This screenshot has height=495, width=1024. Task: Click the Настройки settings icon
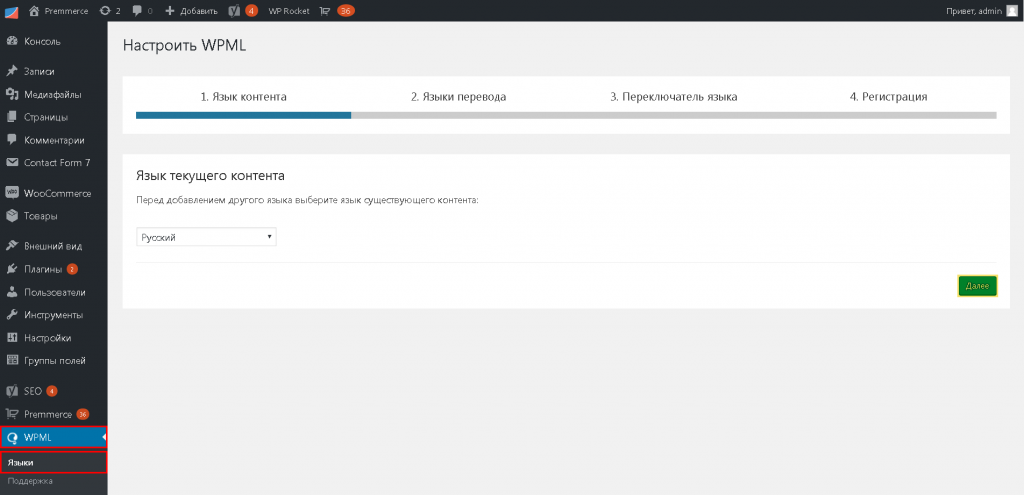coord(11,338)
